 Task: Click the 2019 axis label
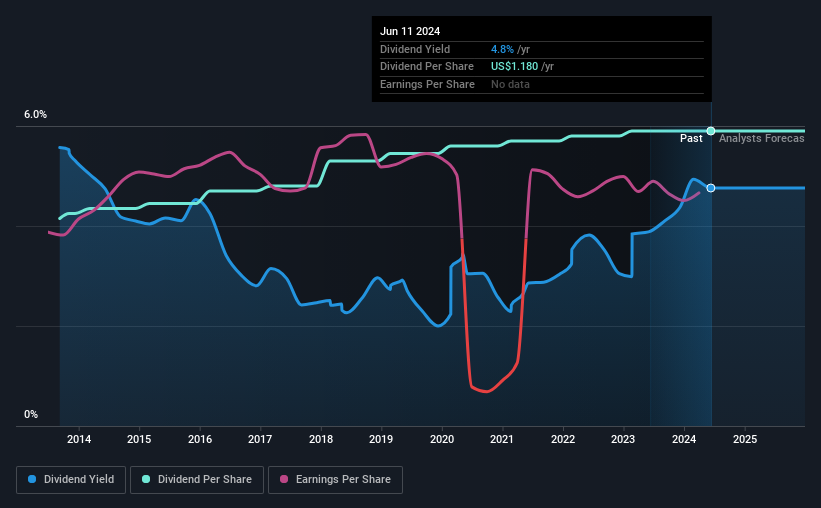coord(381,439)
